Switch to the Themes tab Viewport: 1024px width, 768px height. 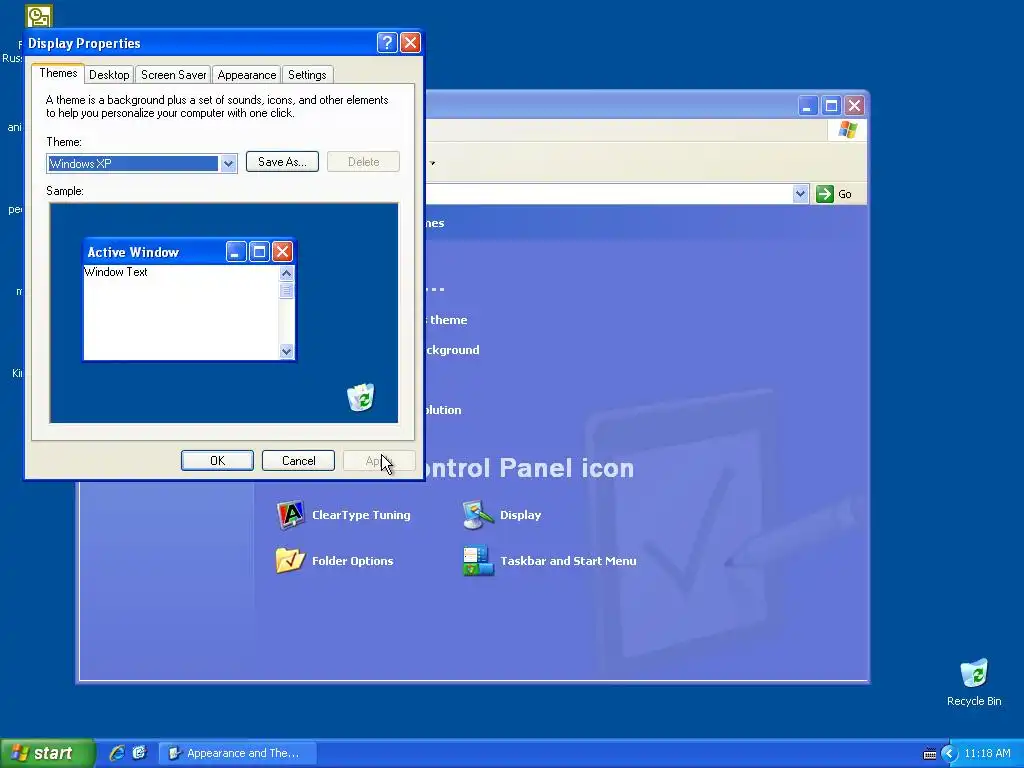[58, 73]
